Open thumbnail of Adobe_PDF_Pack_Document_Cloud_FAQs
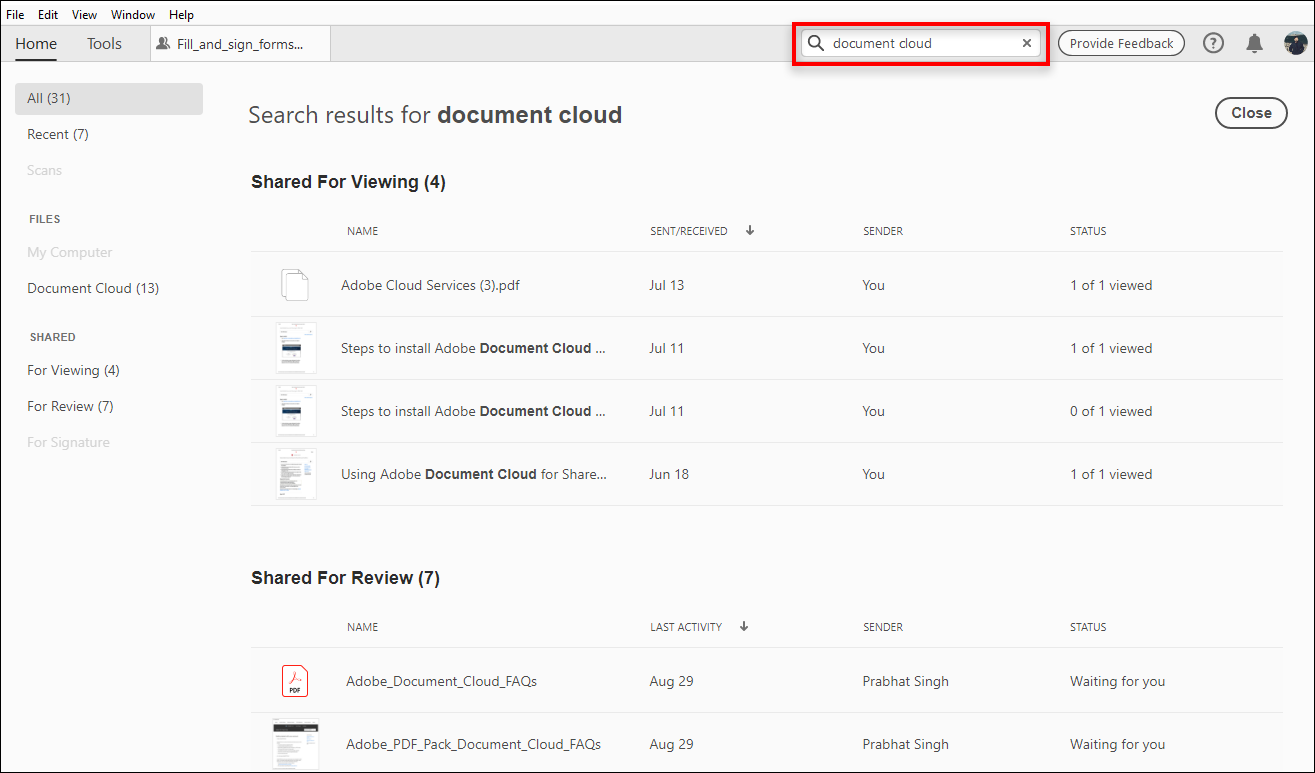 tap(295, 744)
